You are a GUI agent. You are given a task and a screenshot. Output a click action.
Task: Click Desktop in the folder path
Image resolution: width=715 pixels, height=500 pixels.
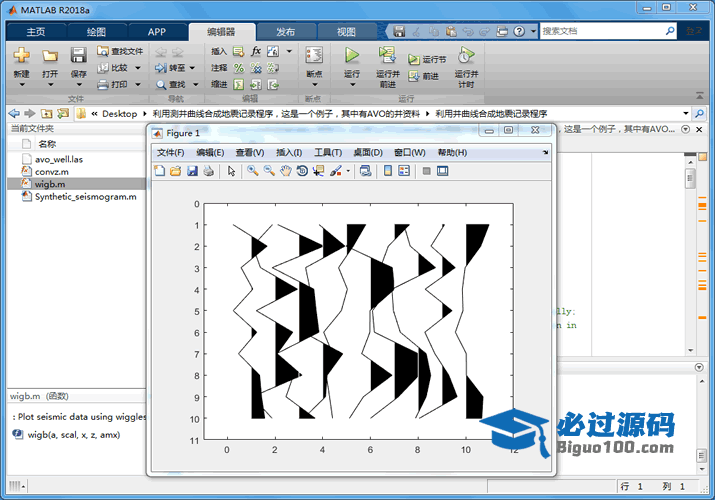point(119,113)
